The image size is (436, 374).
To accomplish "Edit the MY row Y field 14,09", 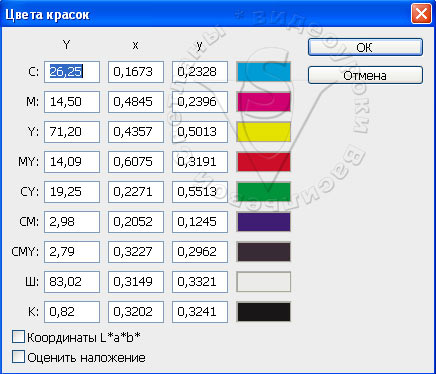I will pos(72,162).
